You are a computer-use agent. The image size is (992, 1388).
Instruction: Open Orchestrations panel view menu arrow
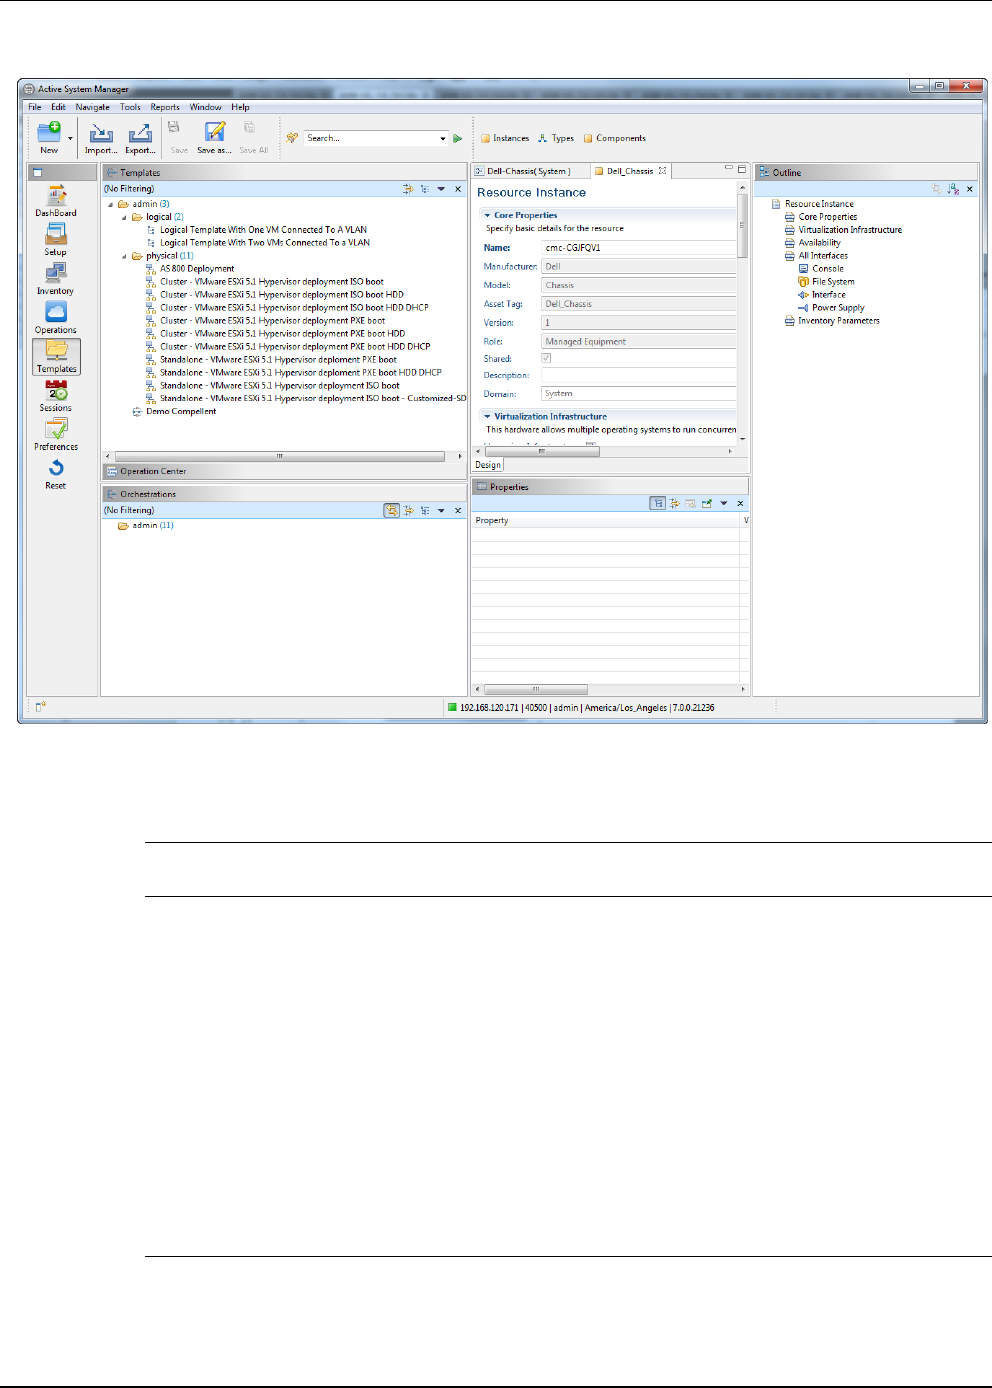441,511
